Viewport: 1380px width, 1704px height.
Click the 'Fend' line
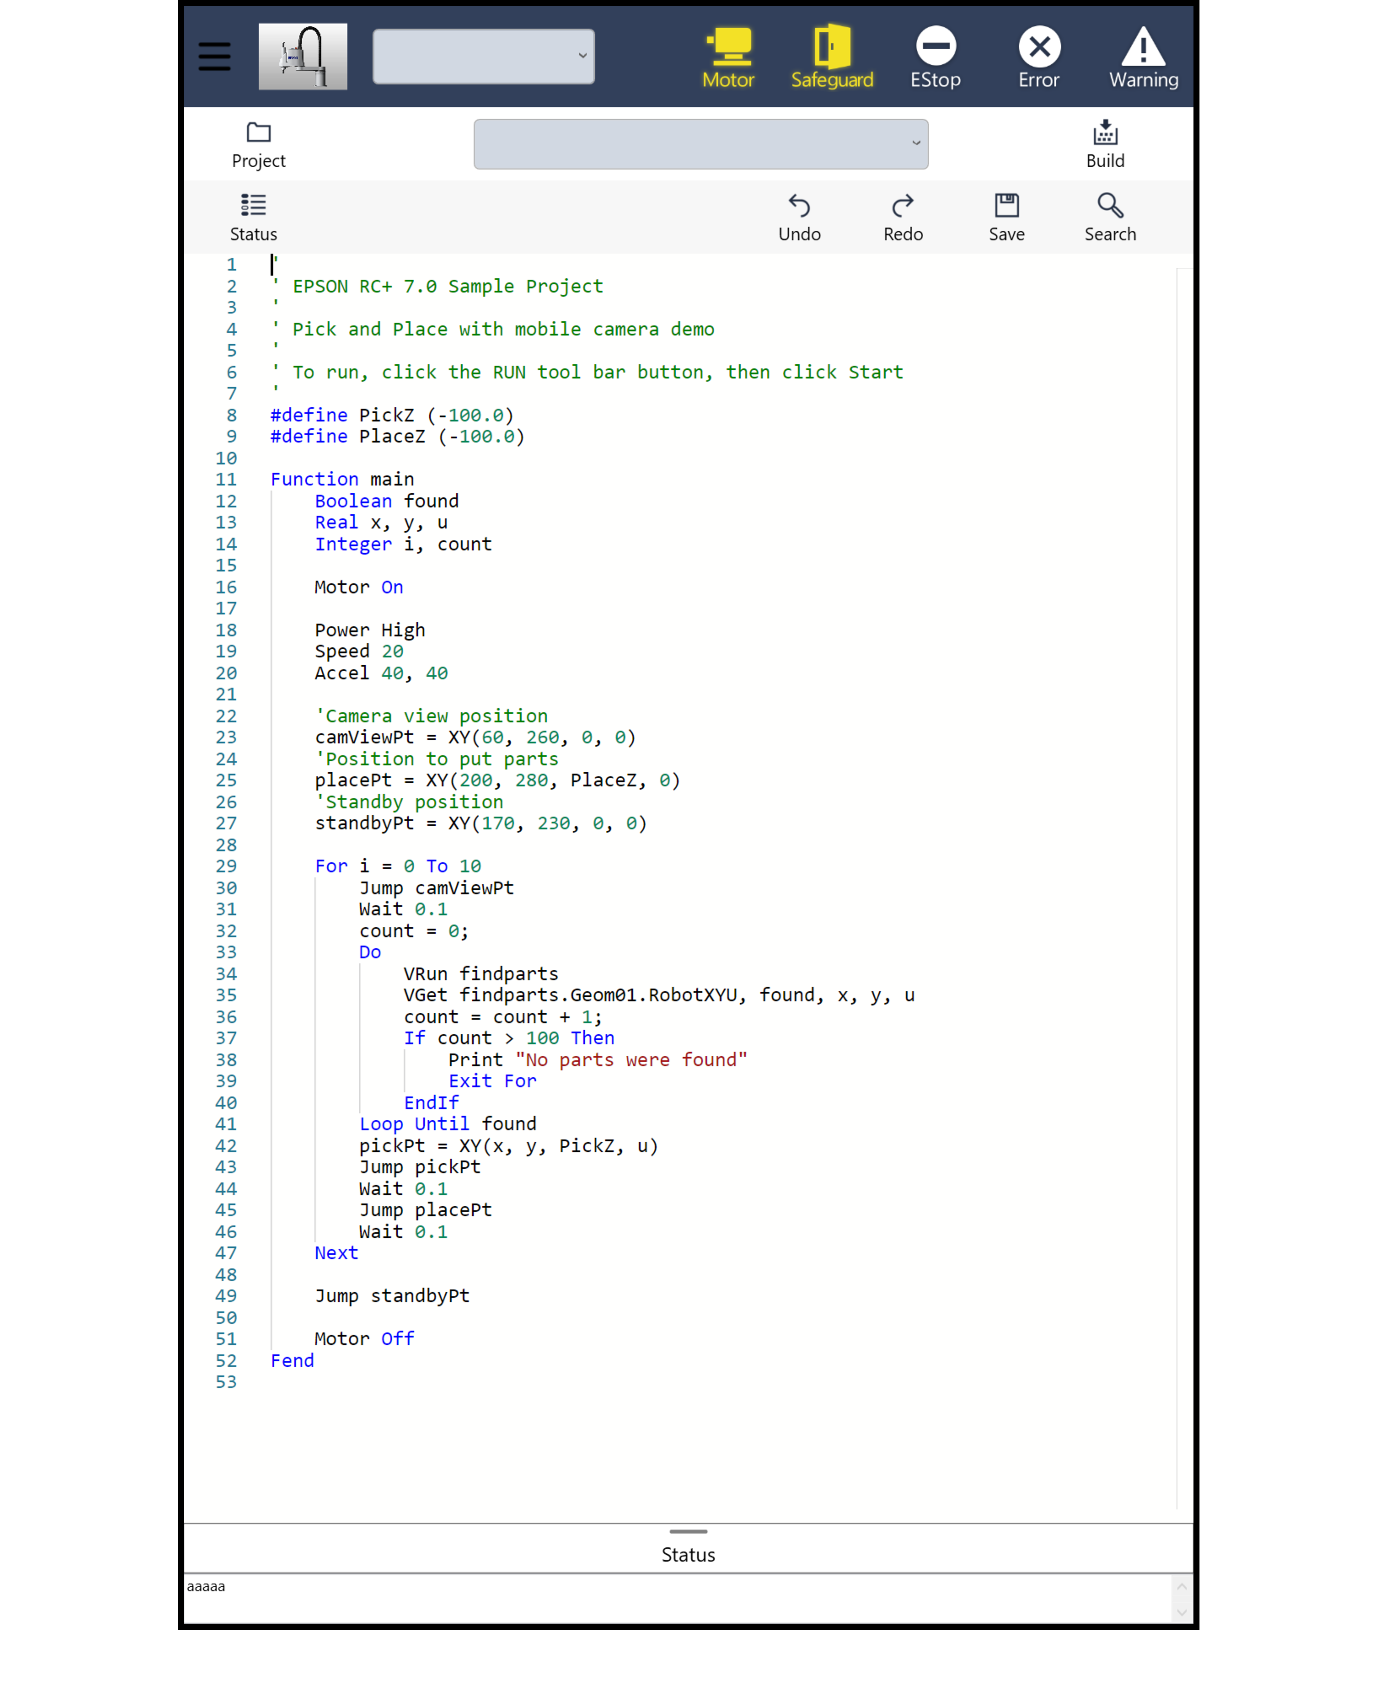tap(292, 1362)
